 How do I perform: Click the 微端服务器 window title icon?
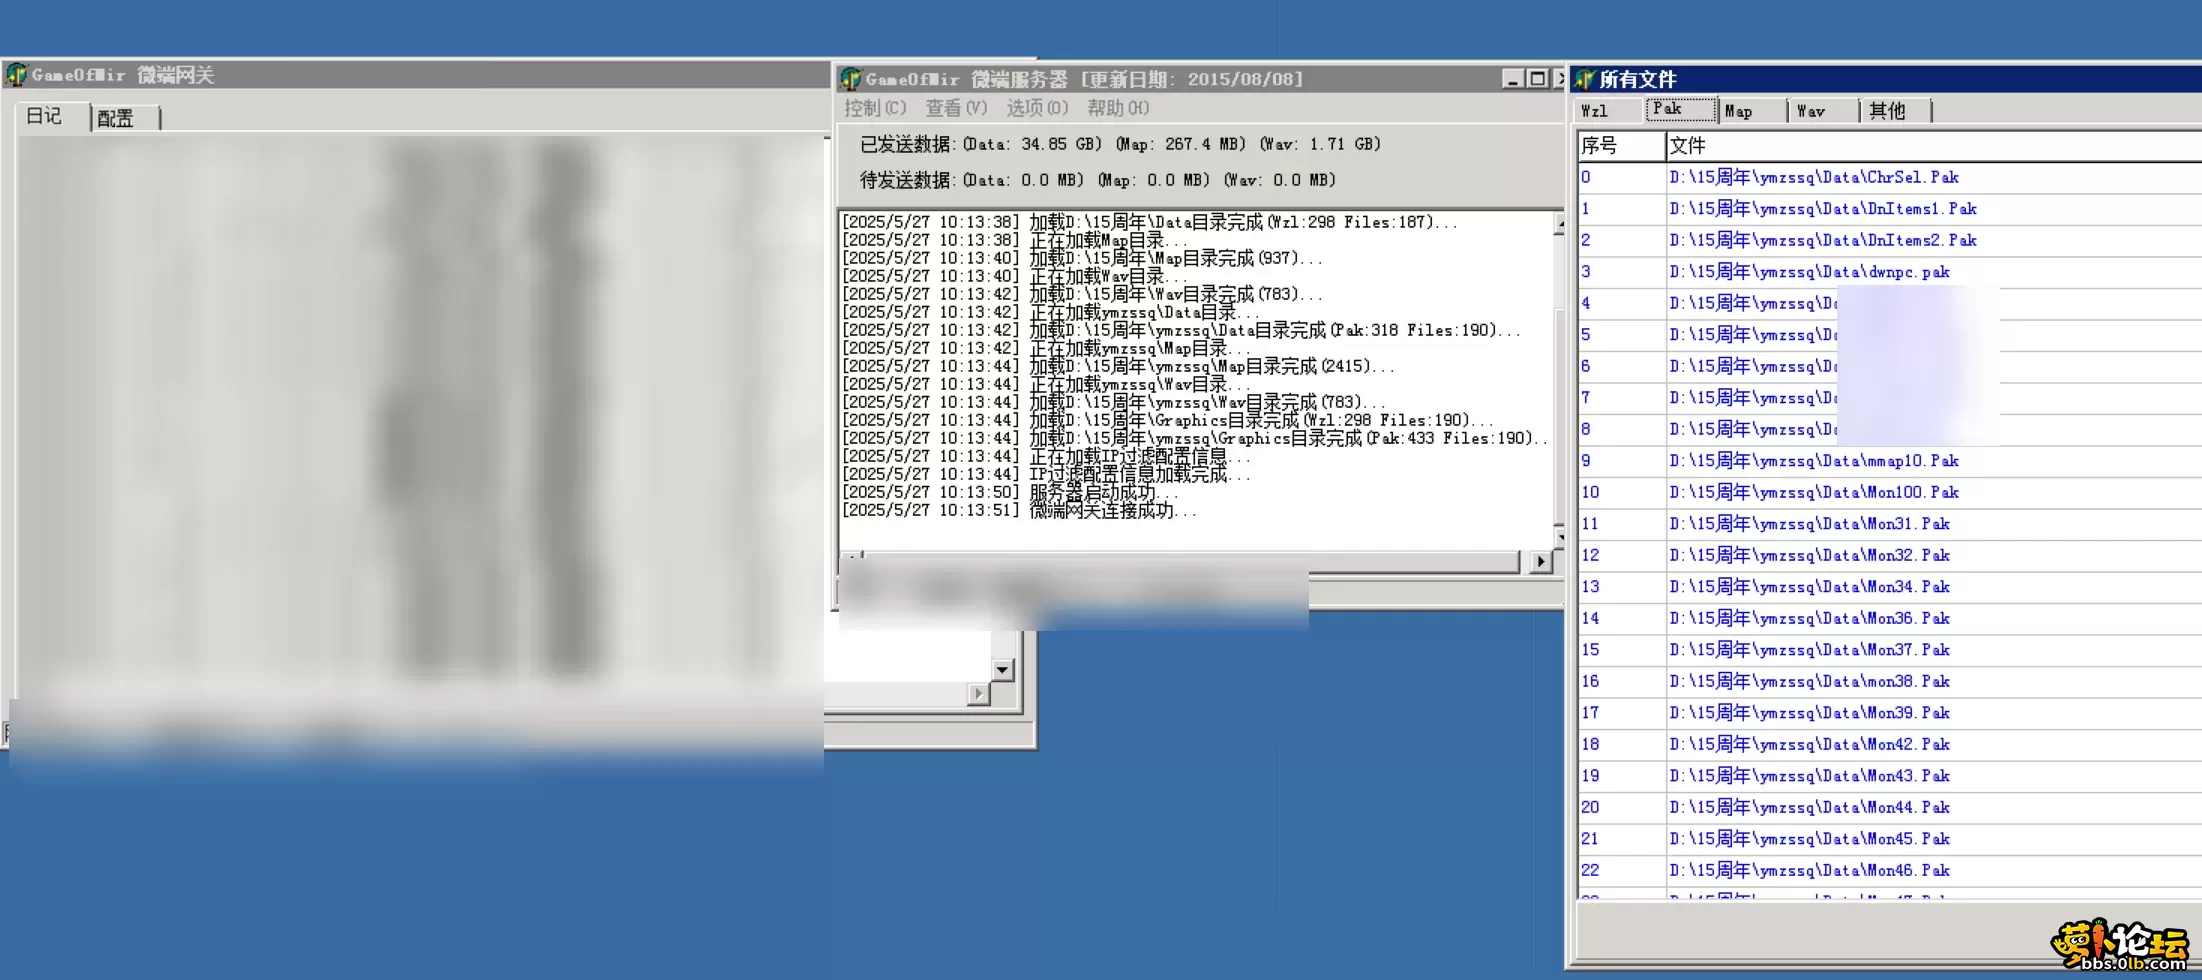pos(851,79)
